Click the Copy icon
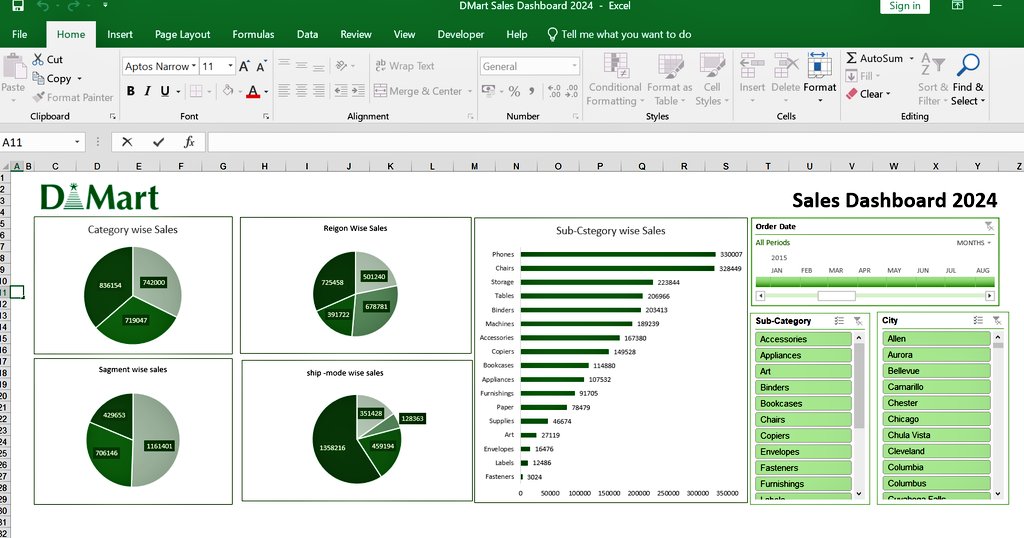Image resolution: width=1024 pixels, height=538 pixels. pos(38,78)
